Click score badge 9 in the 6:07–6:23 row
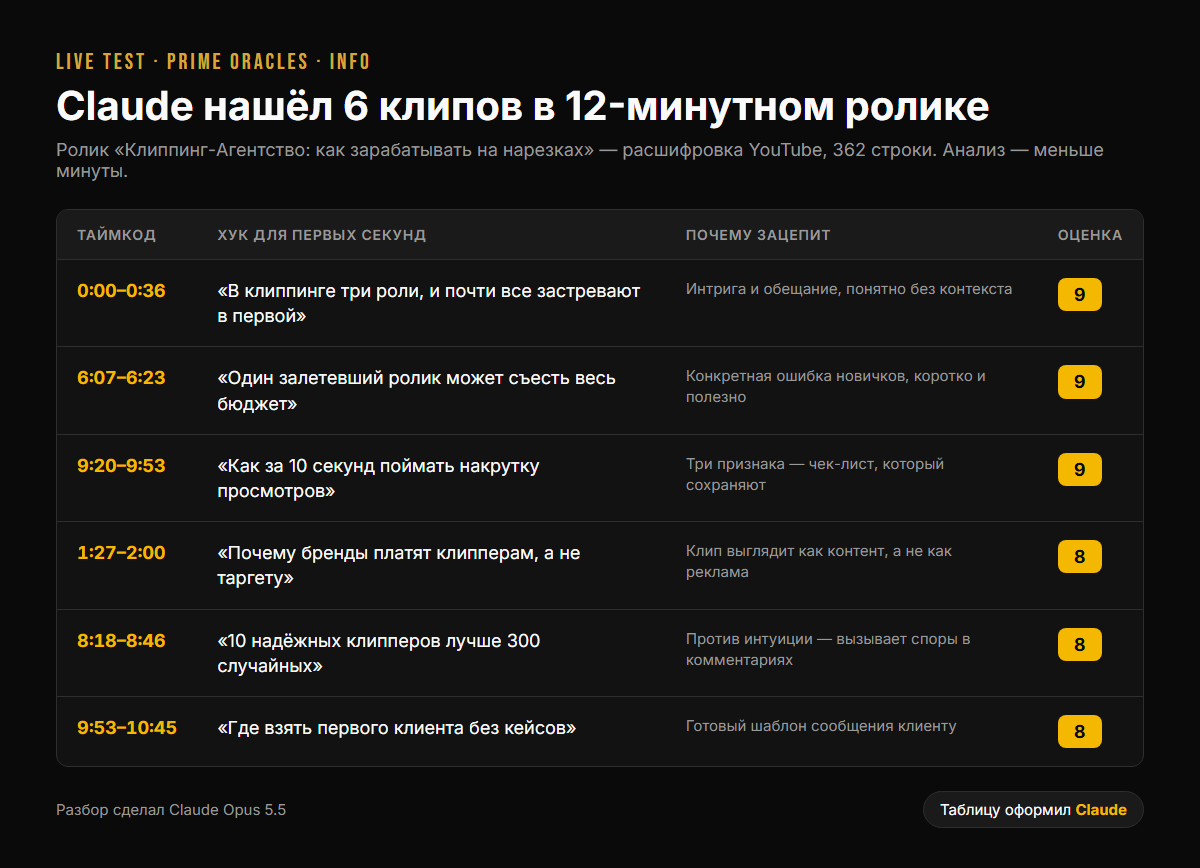1200x868 pixels. (1080, 382)
